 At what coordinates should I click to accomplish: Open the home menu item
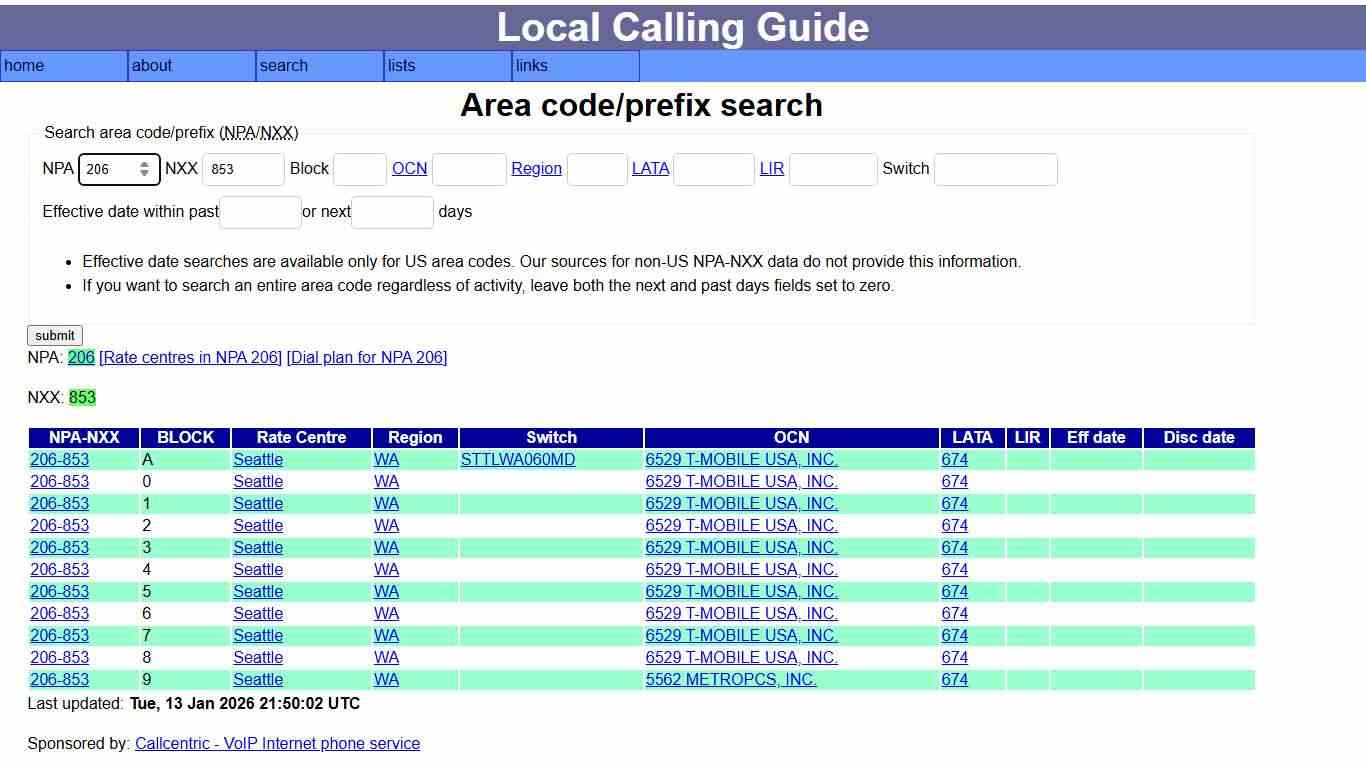(24, 66)
